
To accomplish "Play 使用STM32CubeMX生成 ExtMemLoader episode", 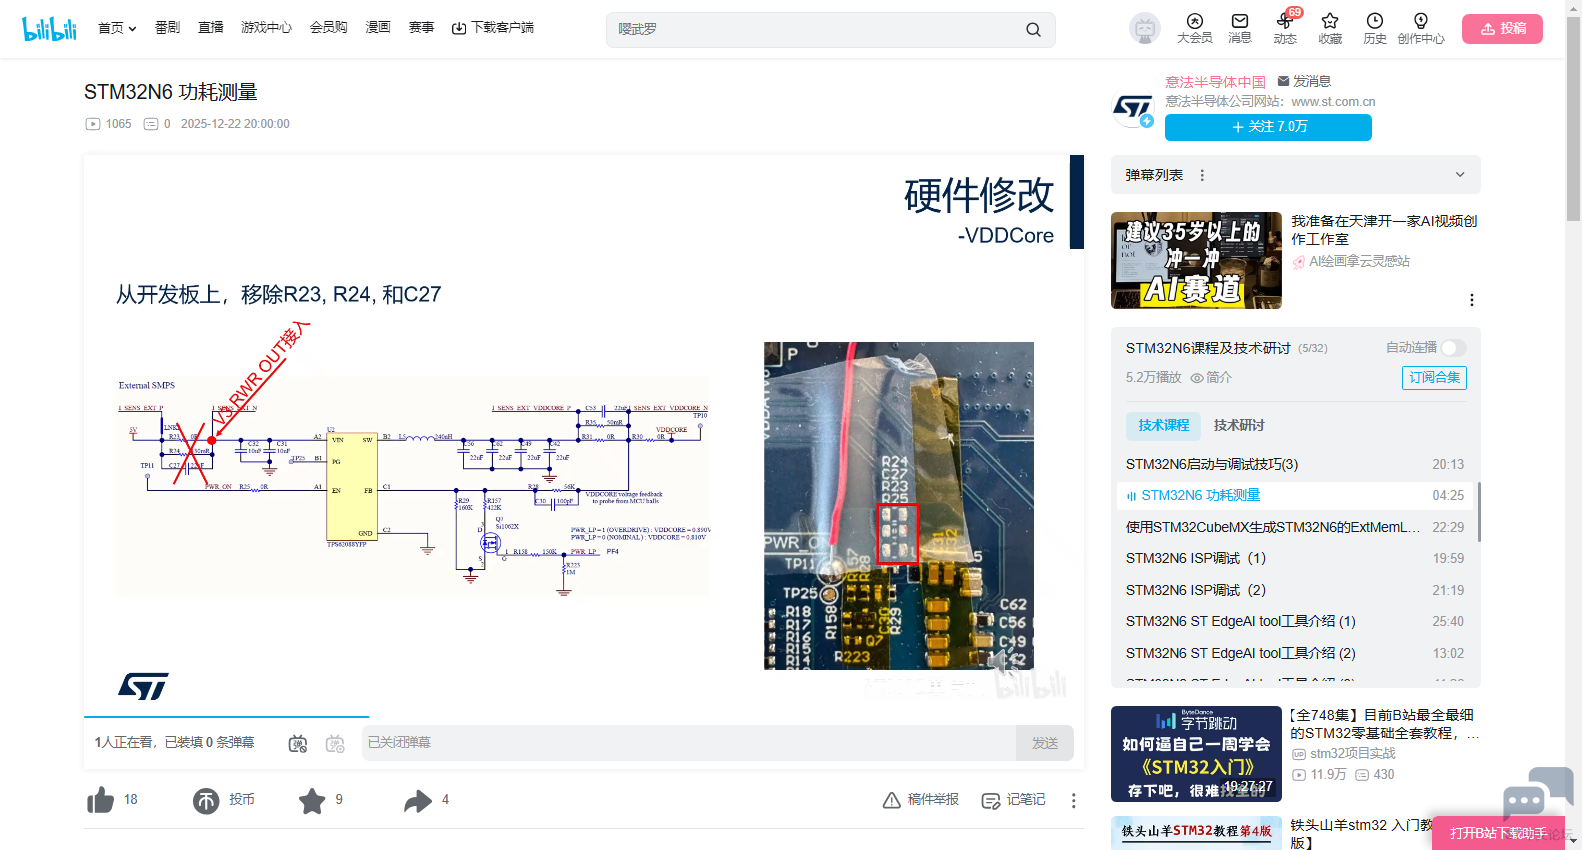I will pos(1295,527).
